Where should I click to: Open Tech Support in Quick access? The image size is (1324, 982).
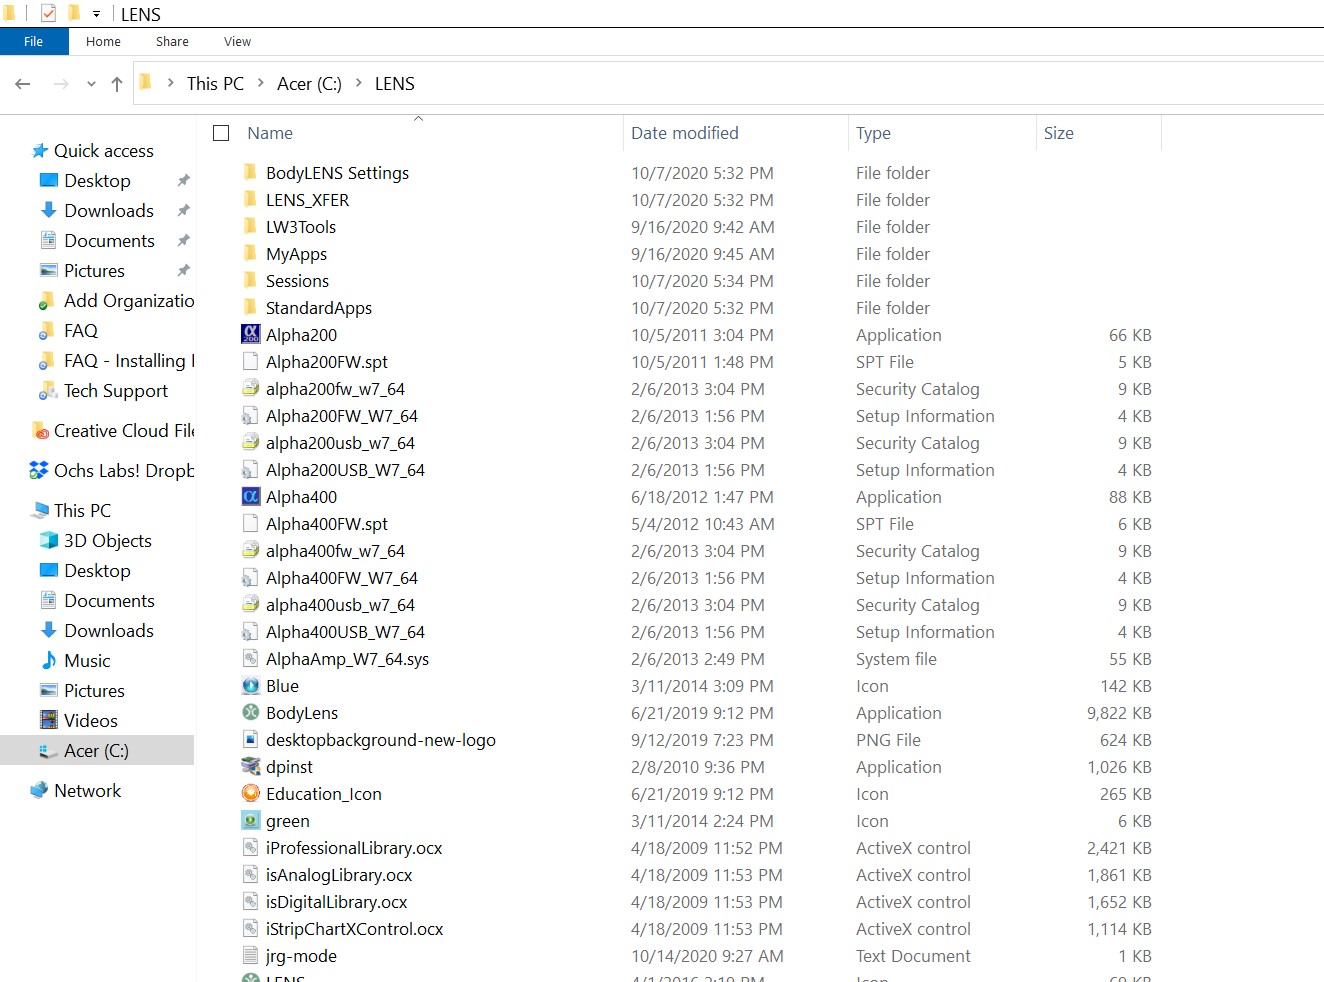(116, 390)
